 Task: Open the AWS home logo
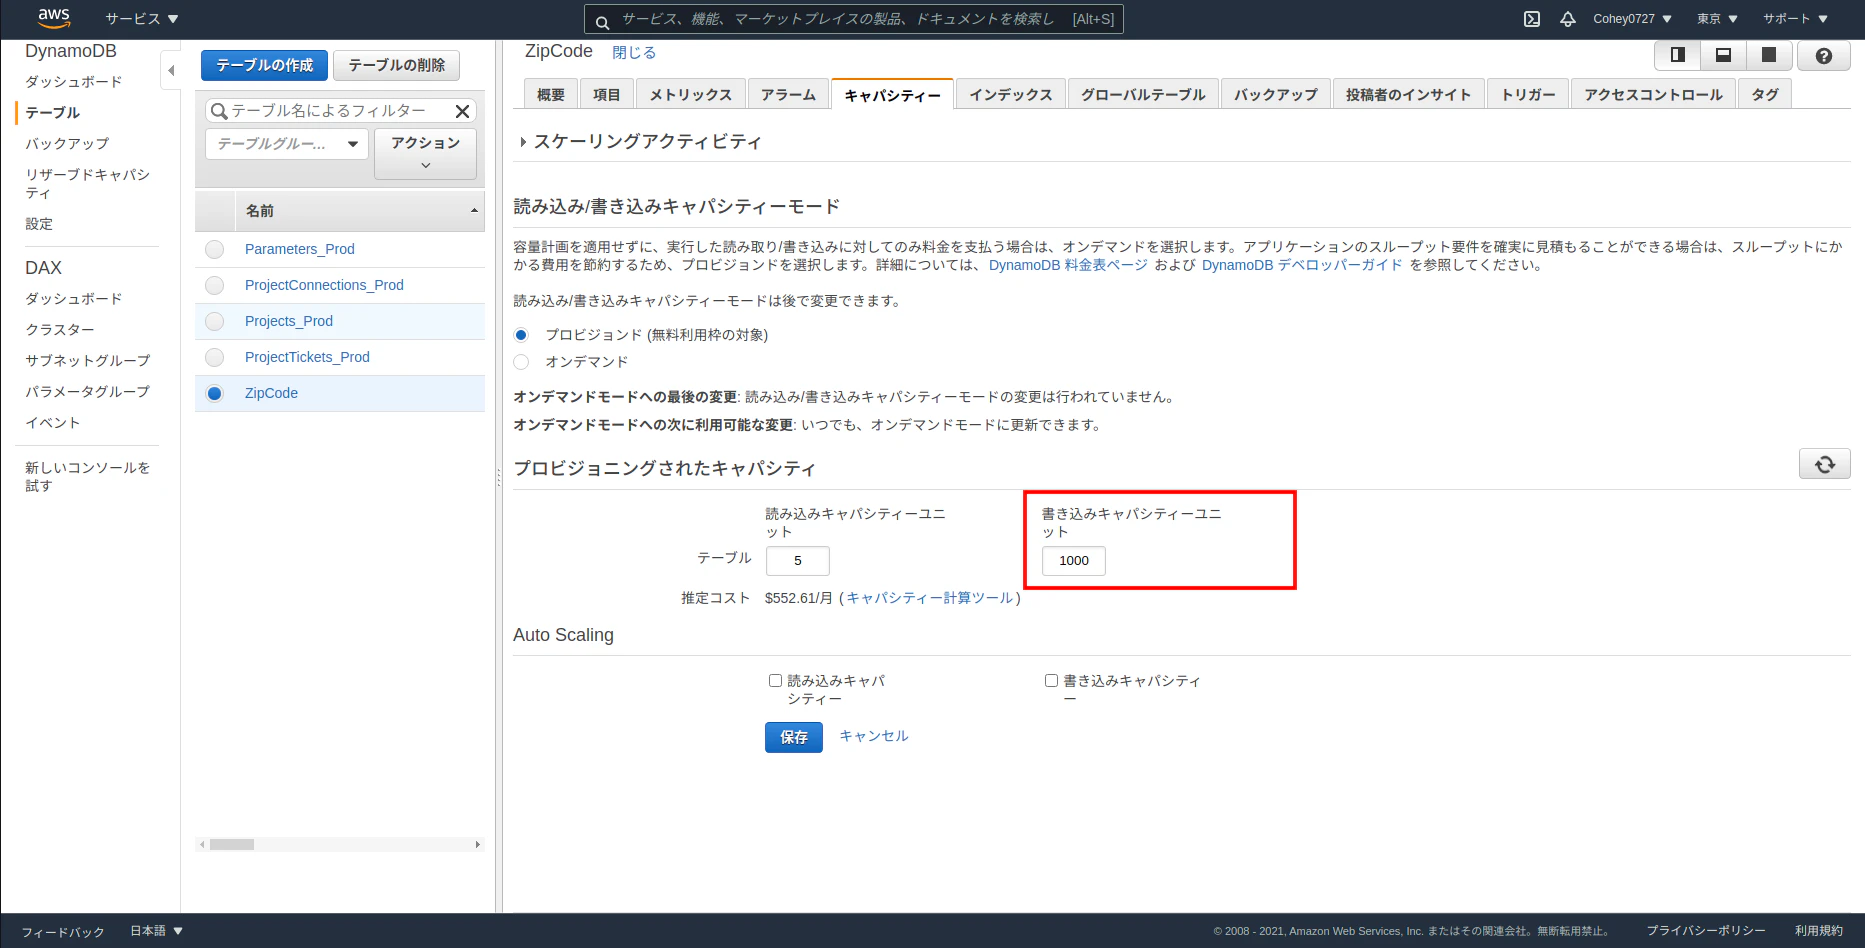53,18
